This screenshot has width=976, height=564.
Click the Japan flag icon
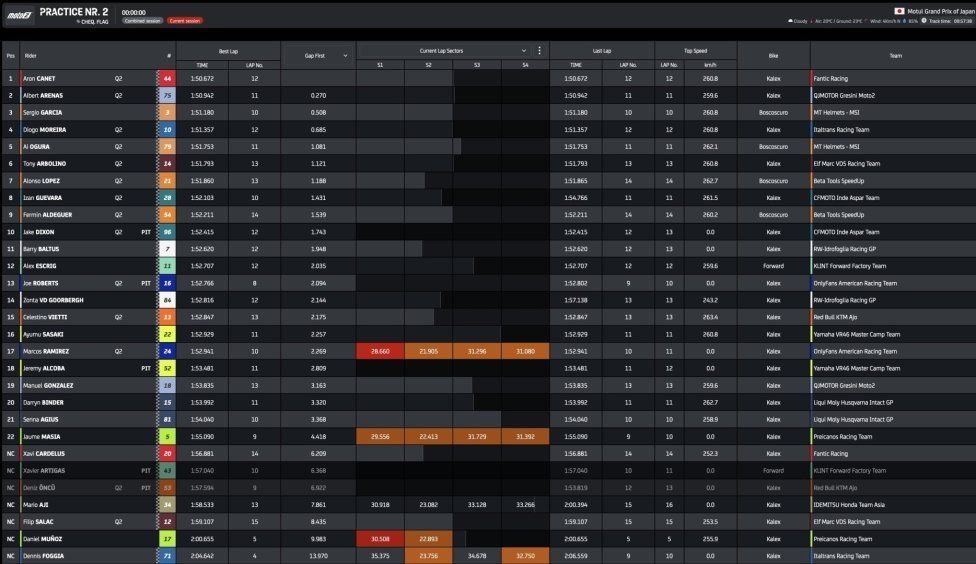[899, 11]
